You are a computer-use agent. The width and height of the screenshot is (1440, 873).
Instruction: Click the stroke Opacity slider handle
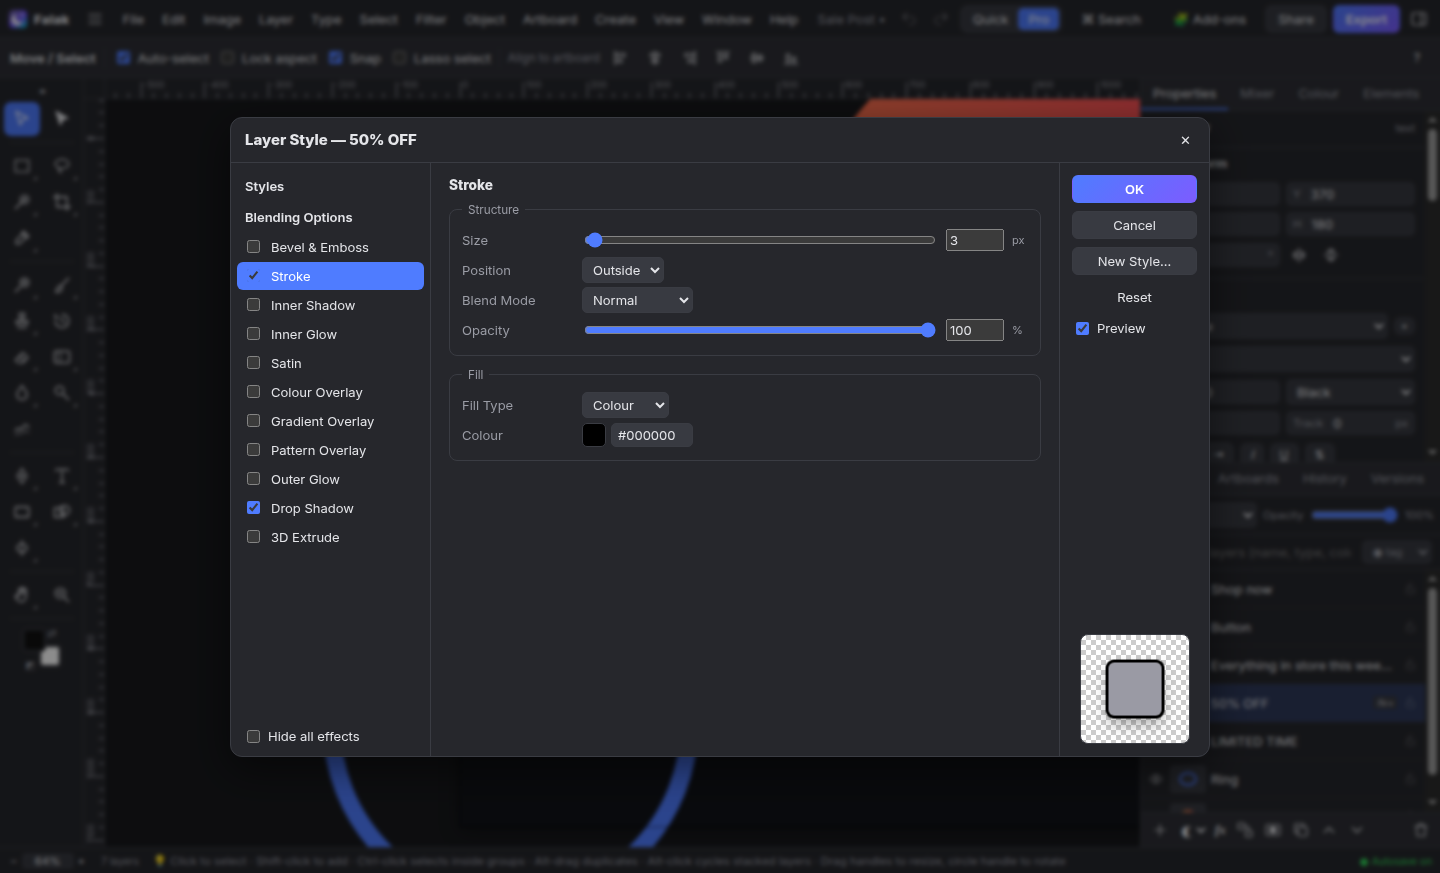[x=928, y=330]
